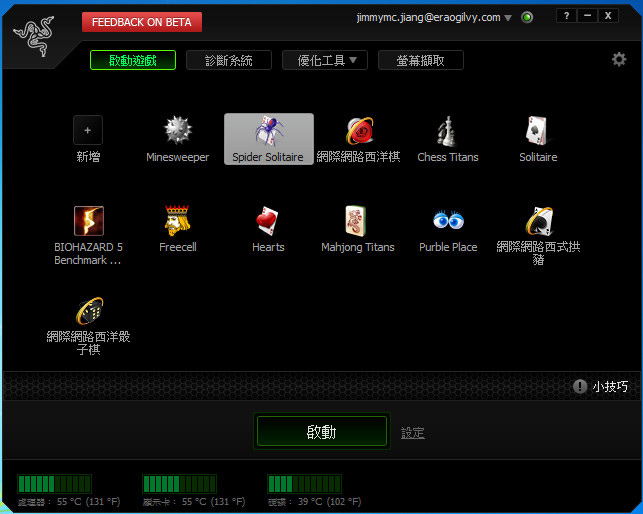Open the settings gear icon
The image size is (643, 514).
point(619,59)
